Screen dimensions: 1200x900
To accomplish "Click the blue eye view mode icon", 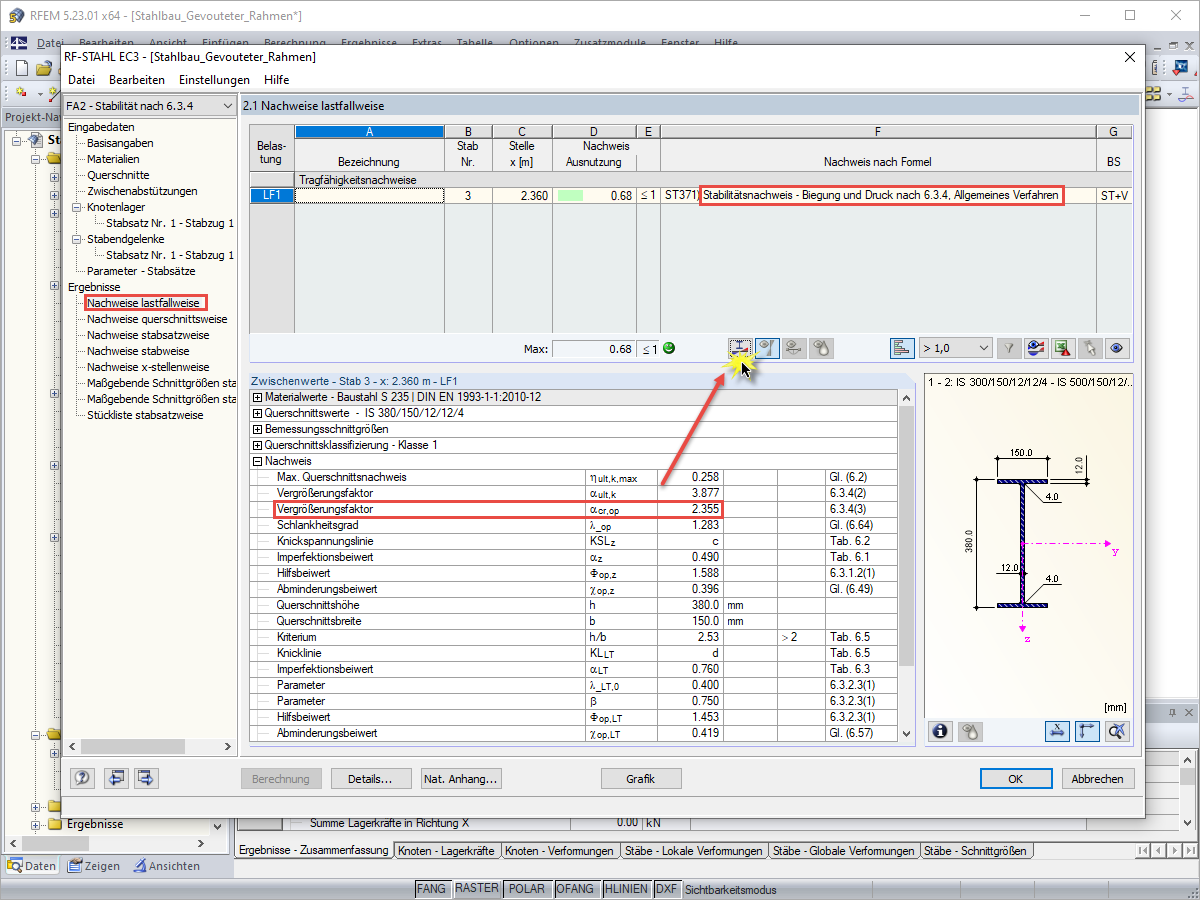I will [1117, 348].
